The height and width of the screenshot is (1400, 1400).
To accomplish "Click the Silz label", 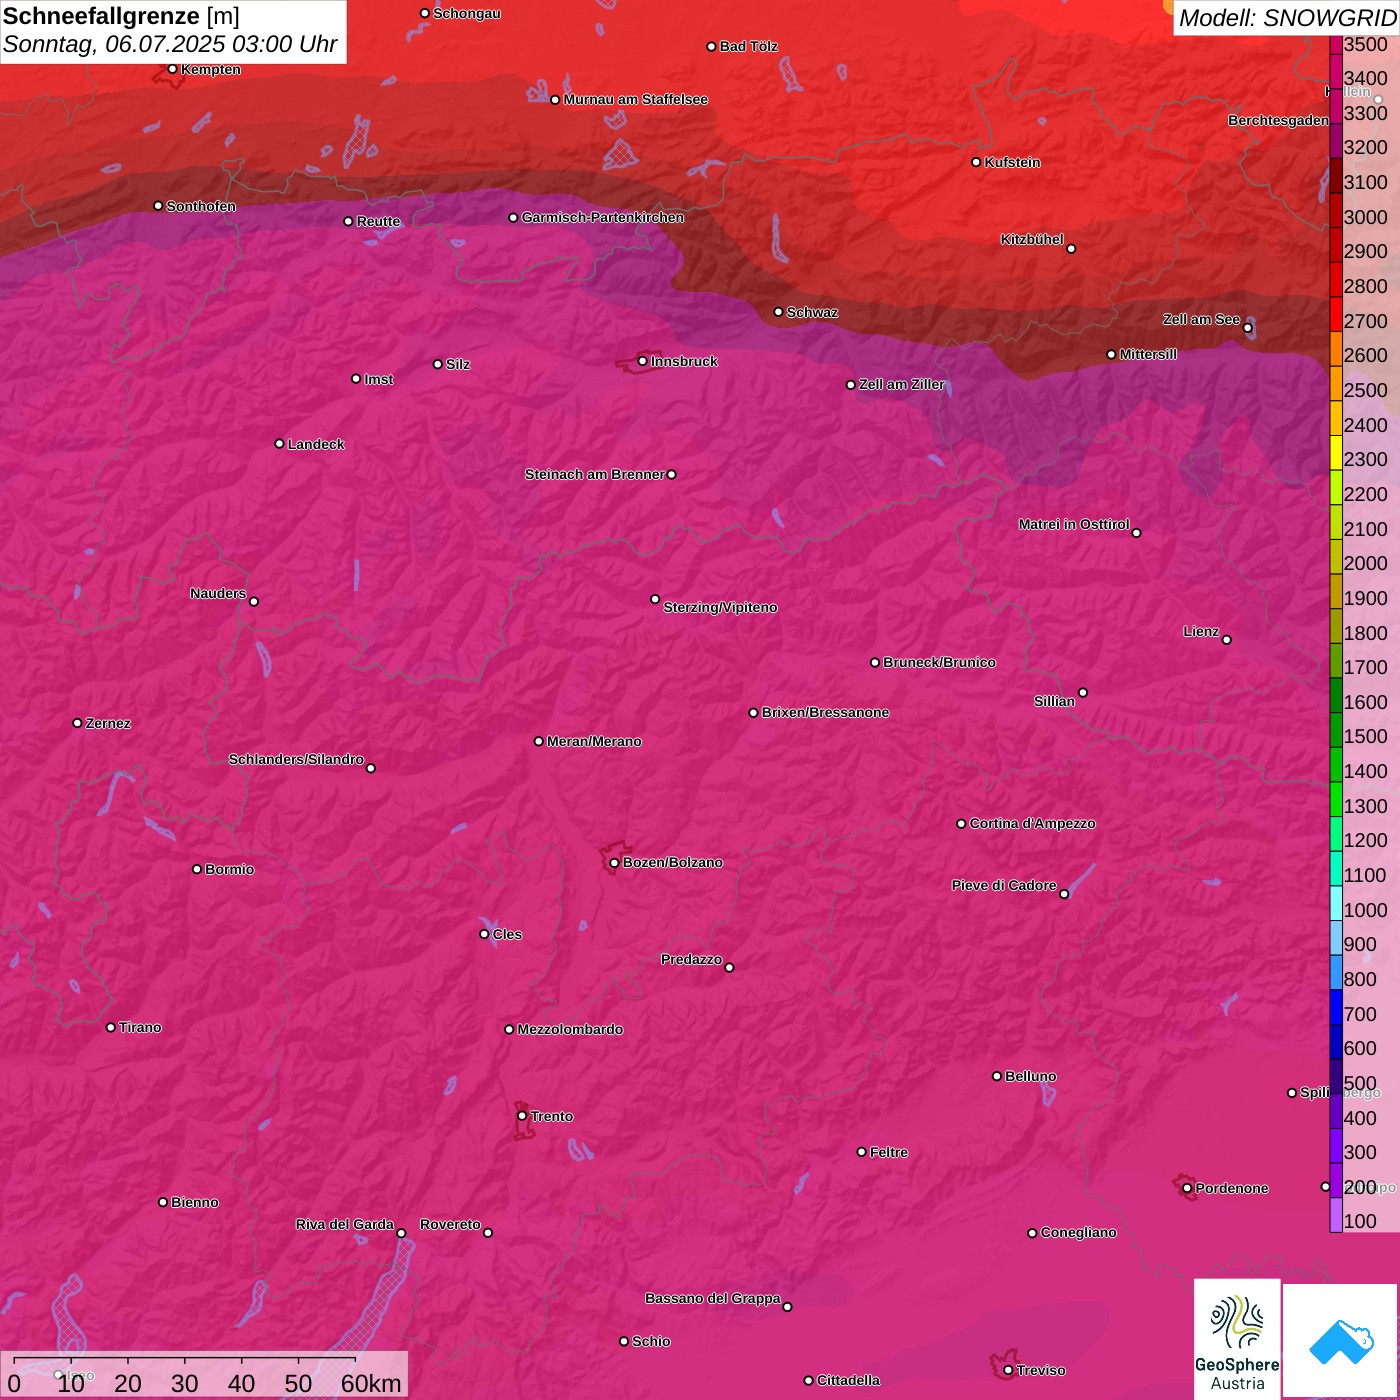I will [458, 365].
